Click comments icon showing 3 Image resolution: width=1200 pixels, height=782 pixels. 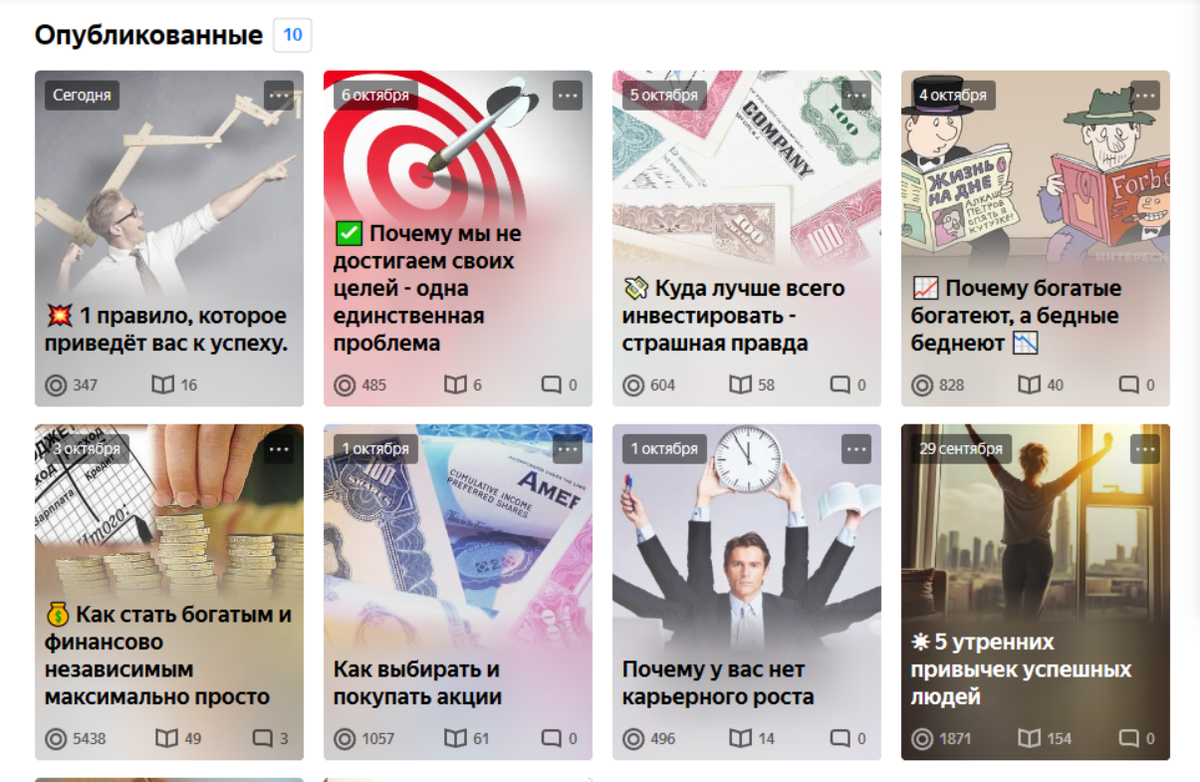(x=262, y=739)
